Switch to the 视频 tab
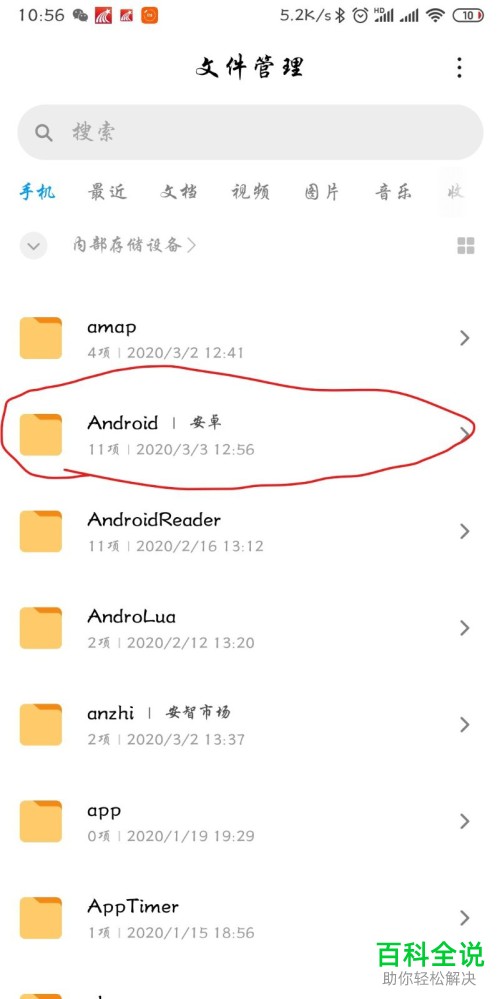Viewport: 500px width, 999px height. (x=250, y=192)
